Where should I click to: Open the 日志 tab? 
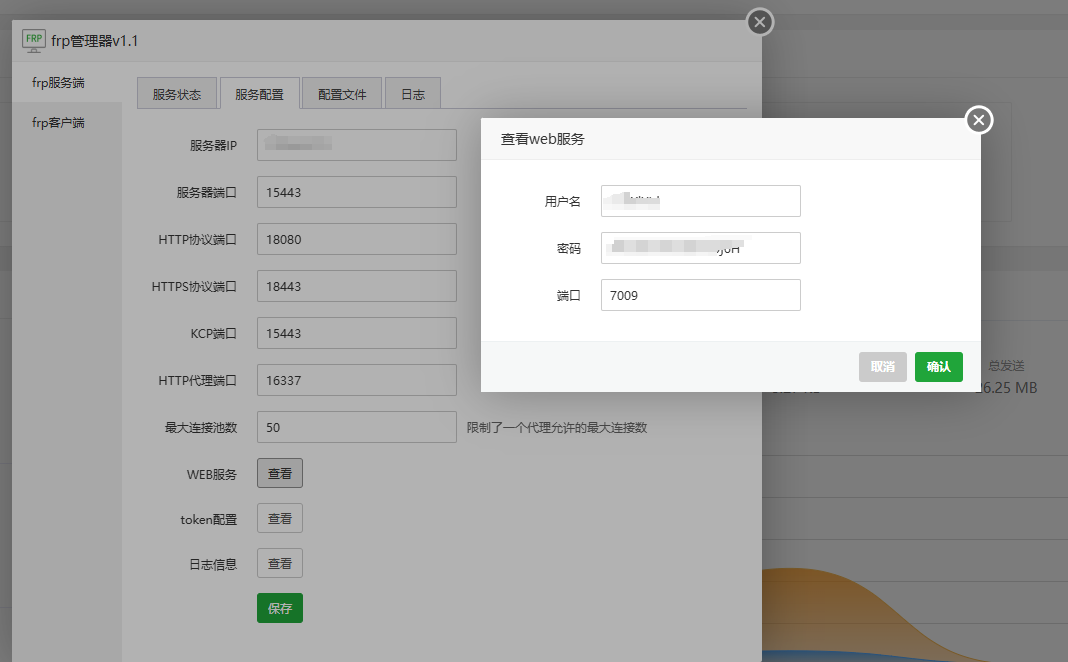pos(413,94)
